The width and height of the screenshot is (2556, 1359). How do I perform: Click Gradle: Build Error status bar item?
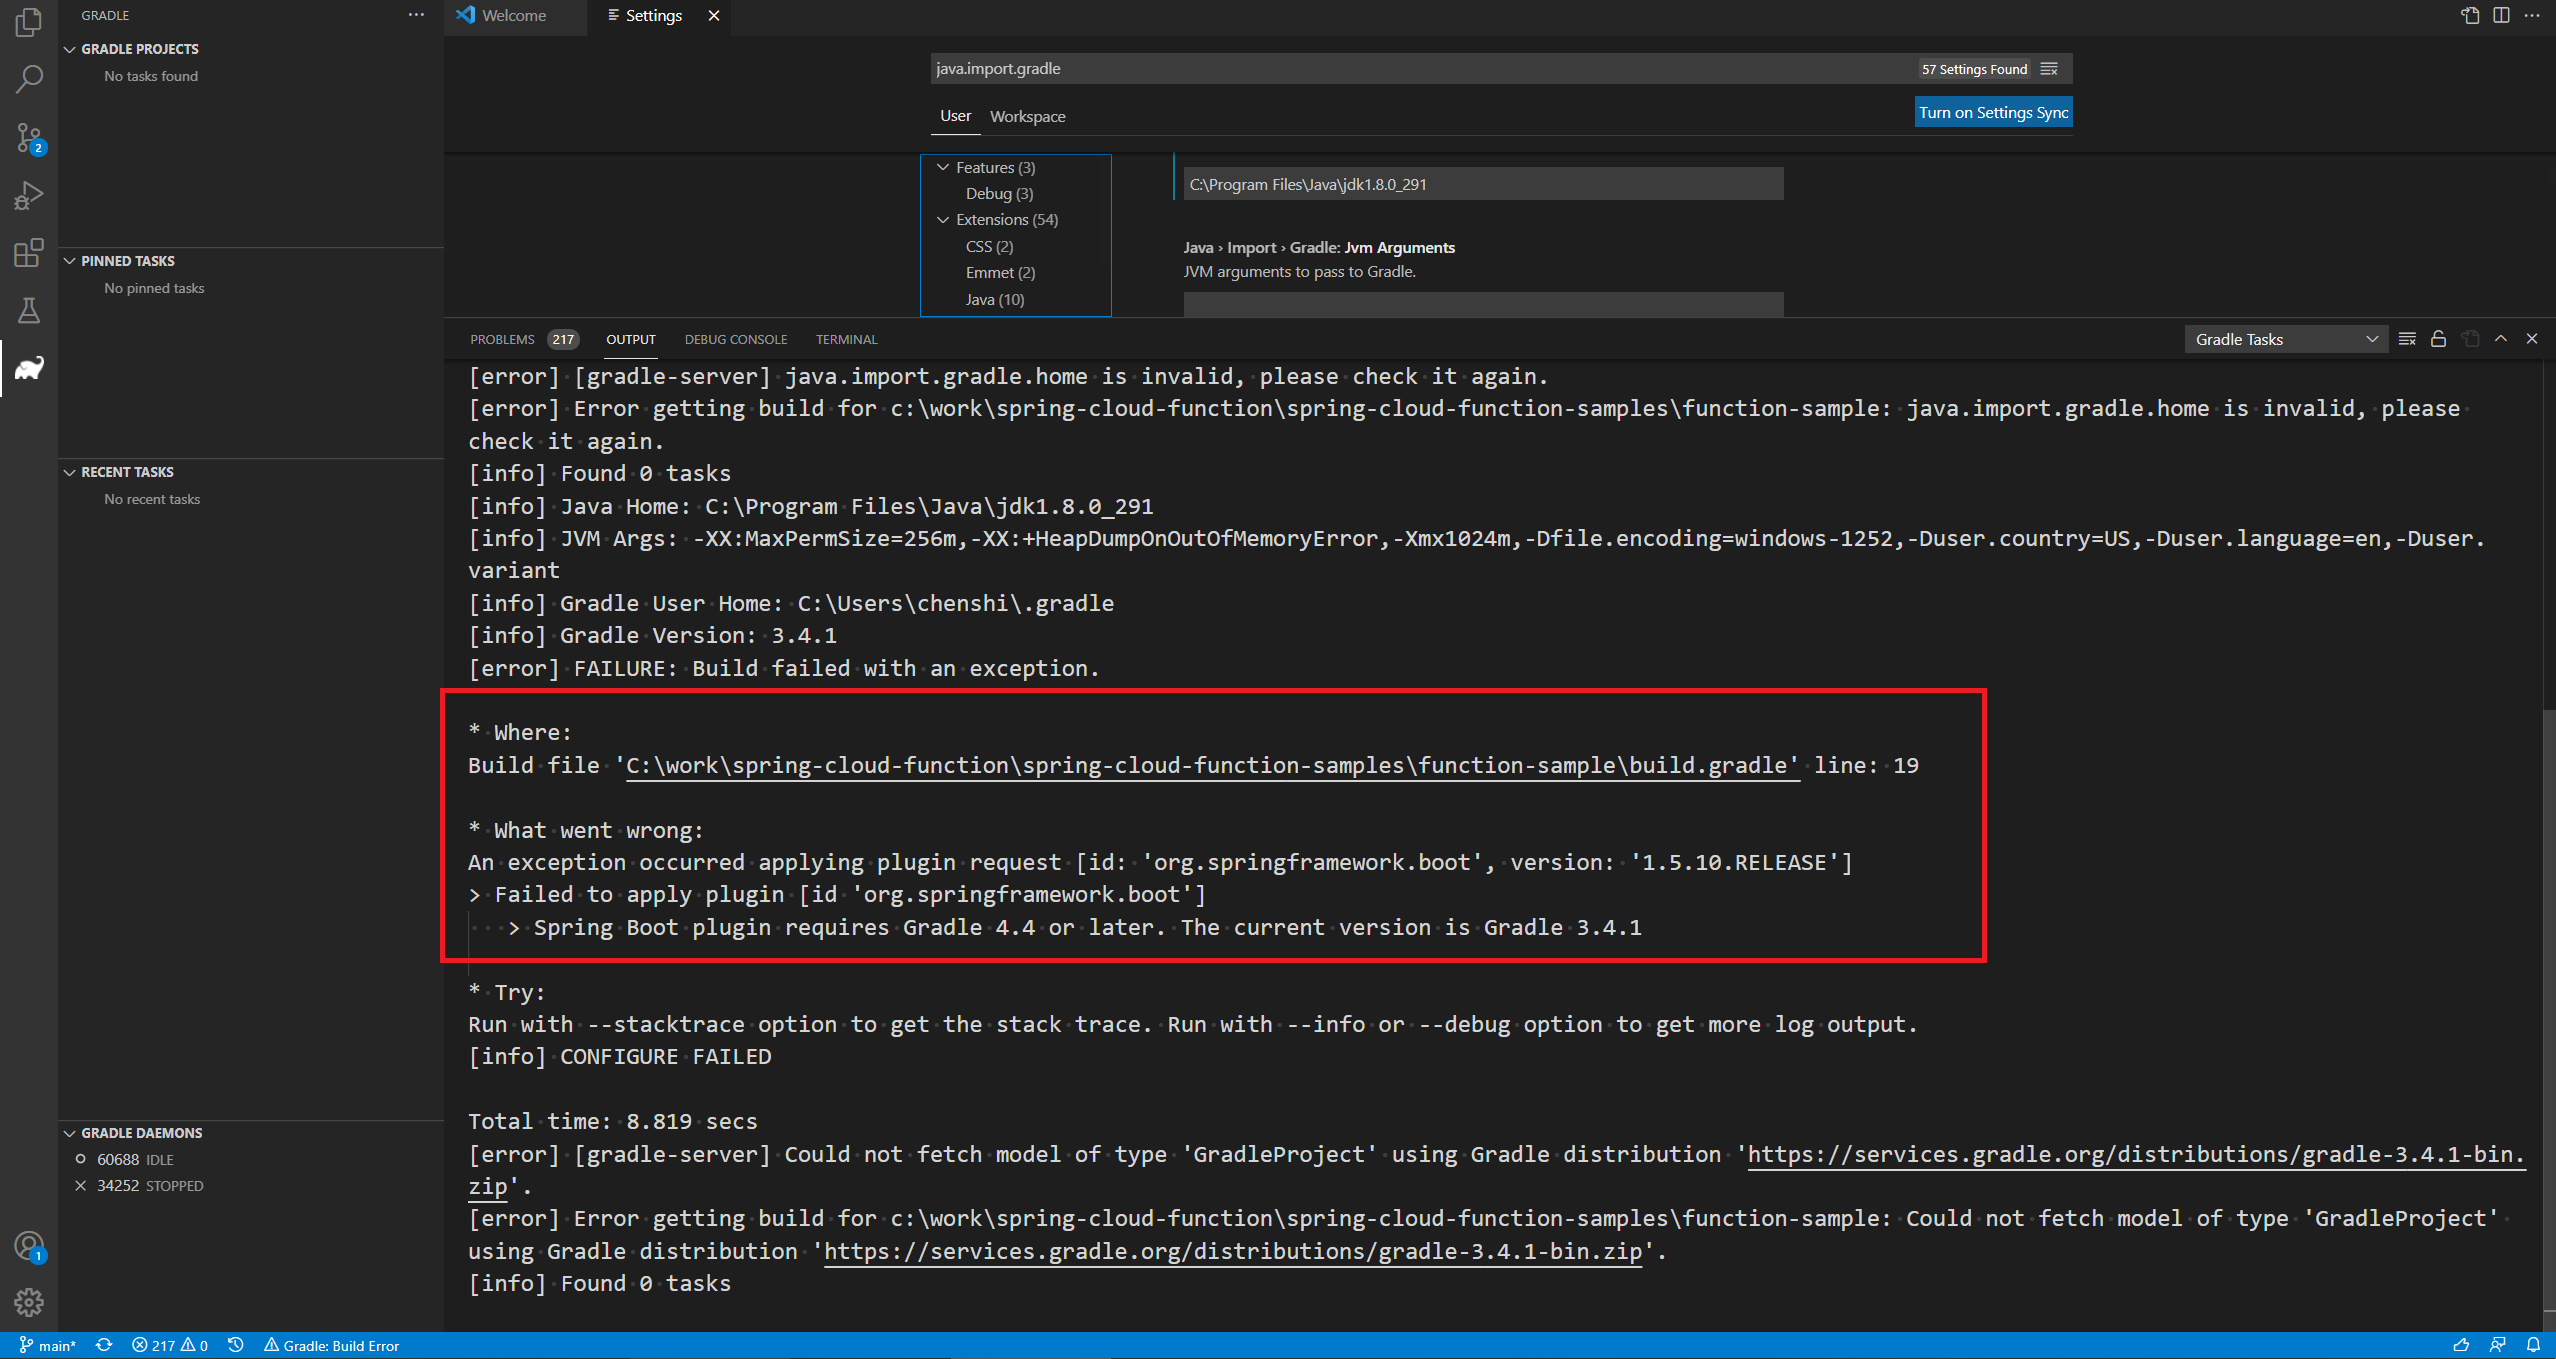click(x=331, y=1346)
